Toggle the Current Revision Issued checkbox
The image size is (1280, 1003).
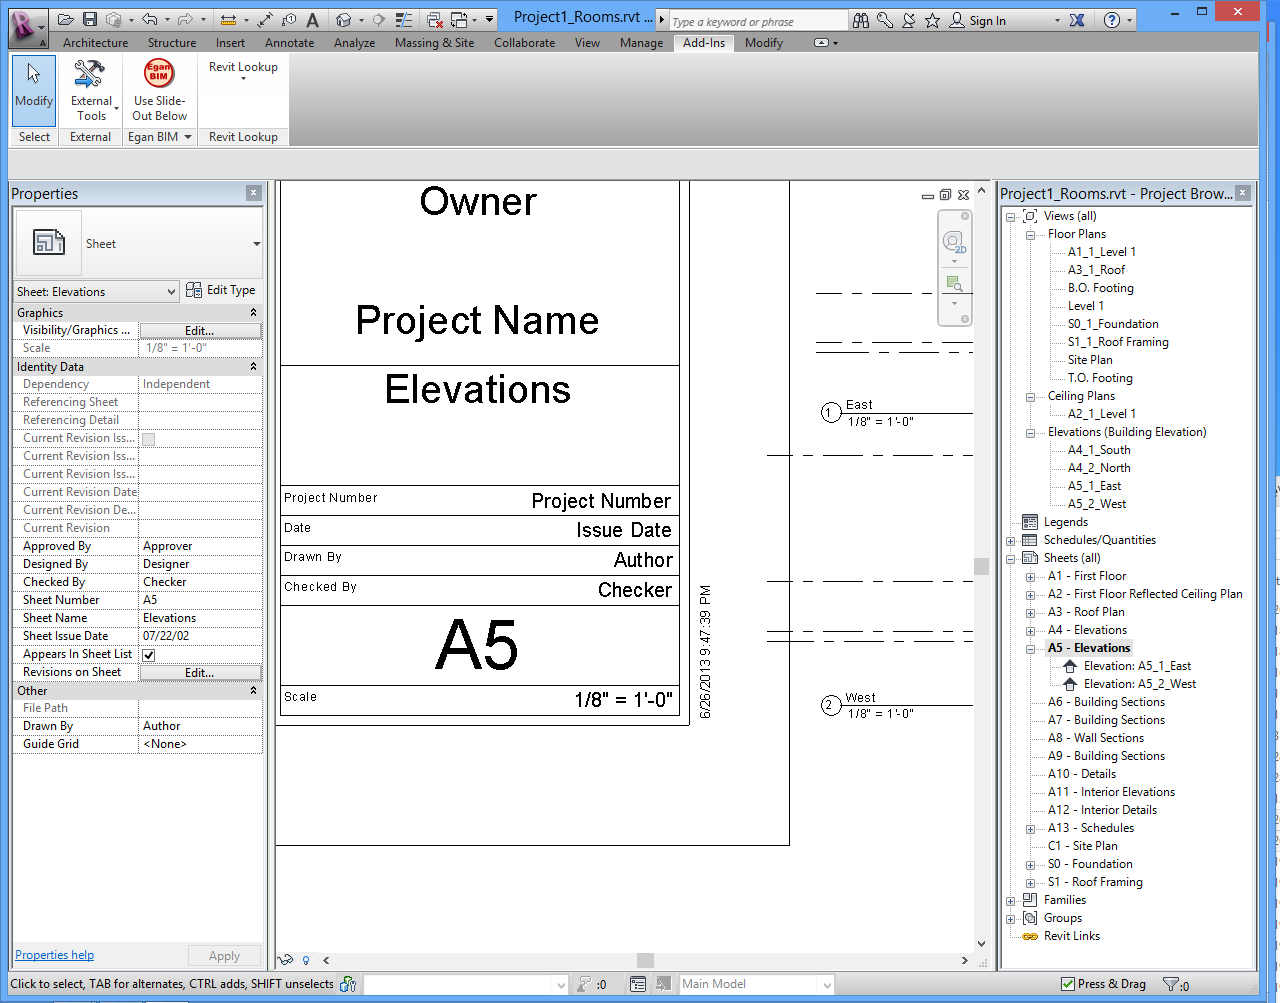149,439
